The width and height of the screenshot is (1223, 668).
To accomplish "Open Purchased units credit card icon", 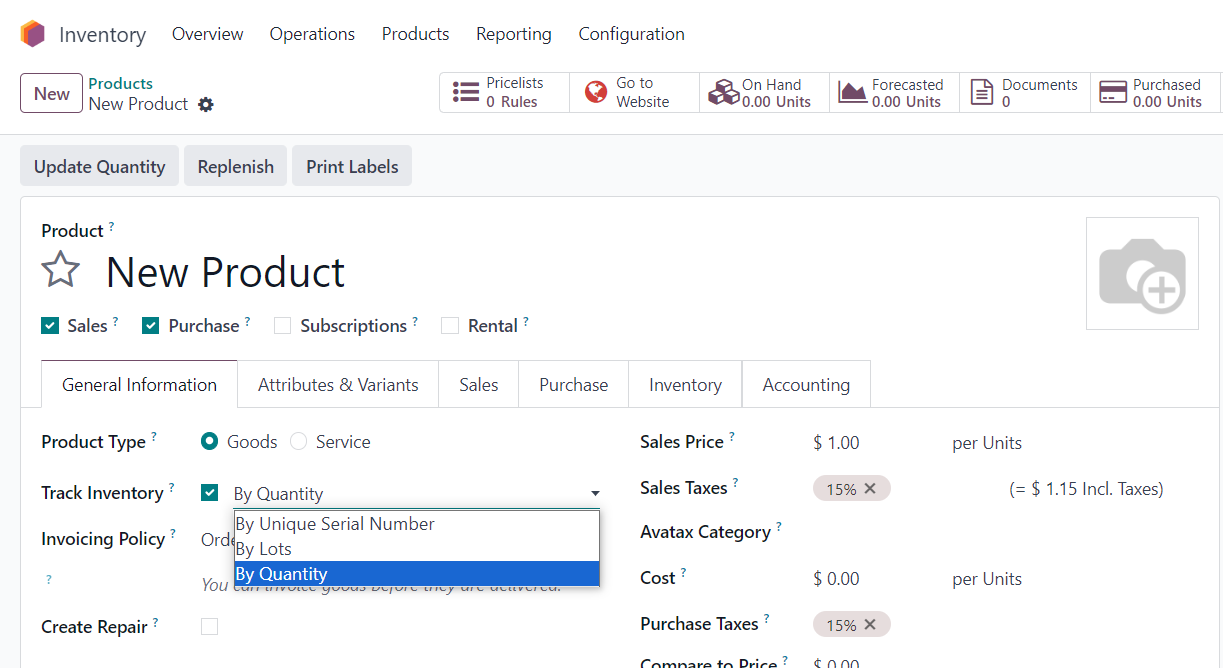I will (1113, 93).
